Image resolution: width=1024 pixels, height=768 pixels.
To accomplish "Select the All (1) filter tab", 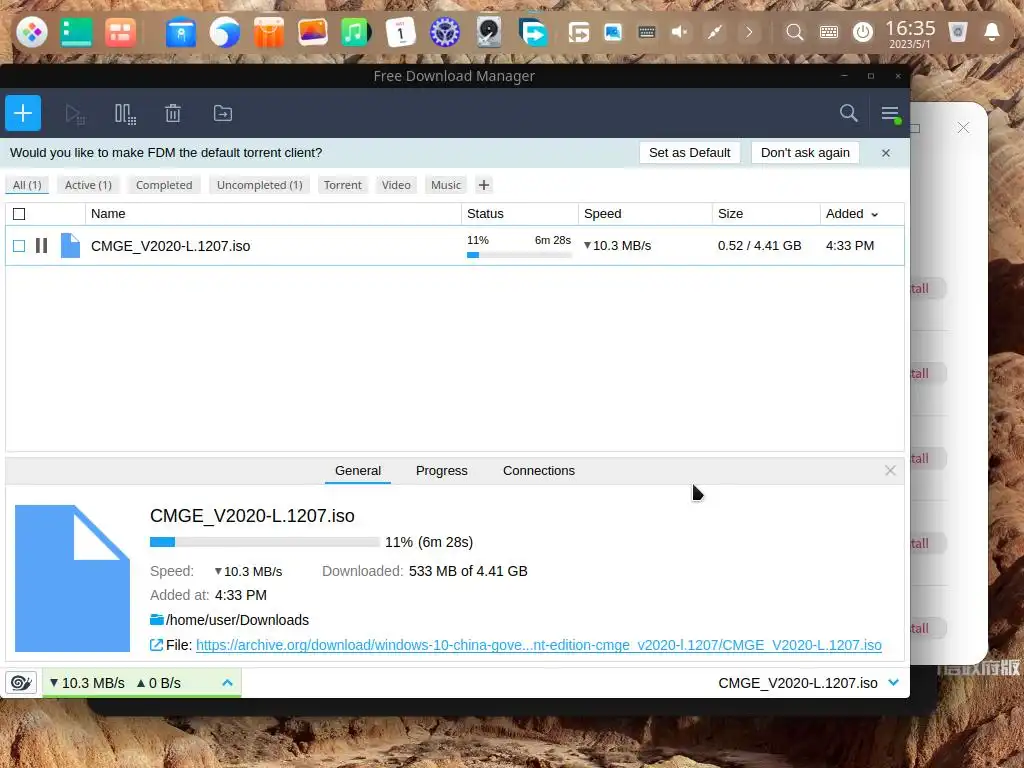I will point(27,185).
